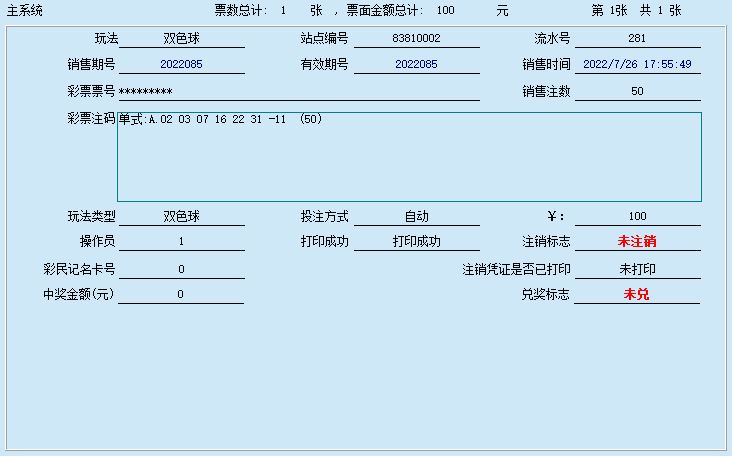
Task: Click the ticket numbers line 单式:A.02 03 07
Action: click(x=220, y=119)
